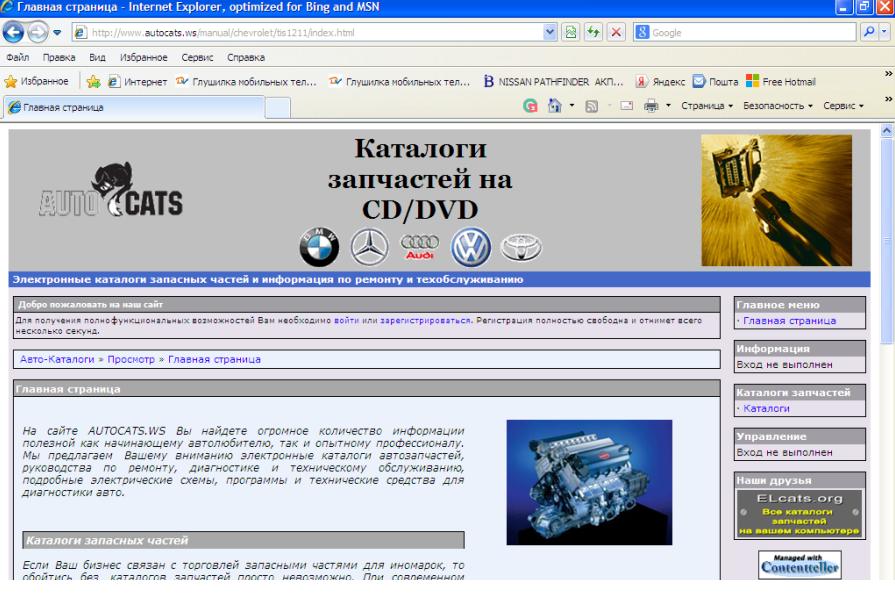
Task: Open the Сервис command bar dropdown
Action: click(x=843, y=106)
